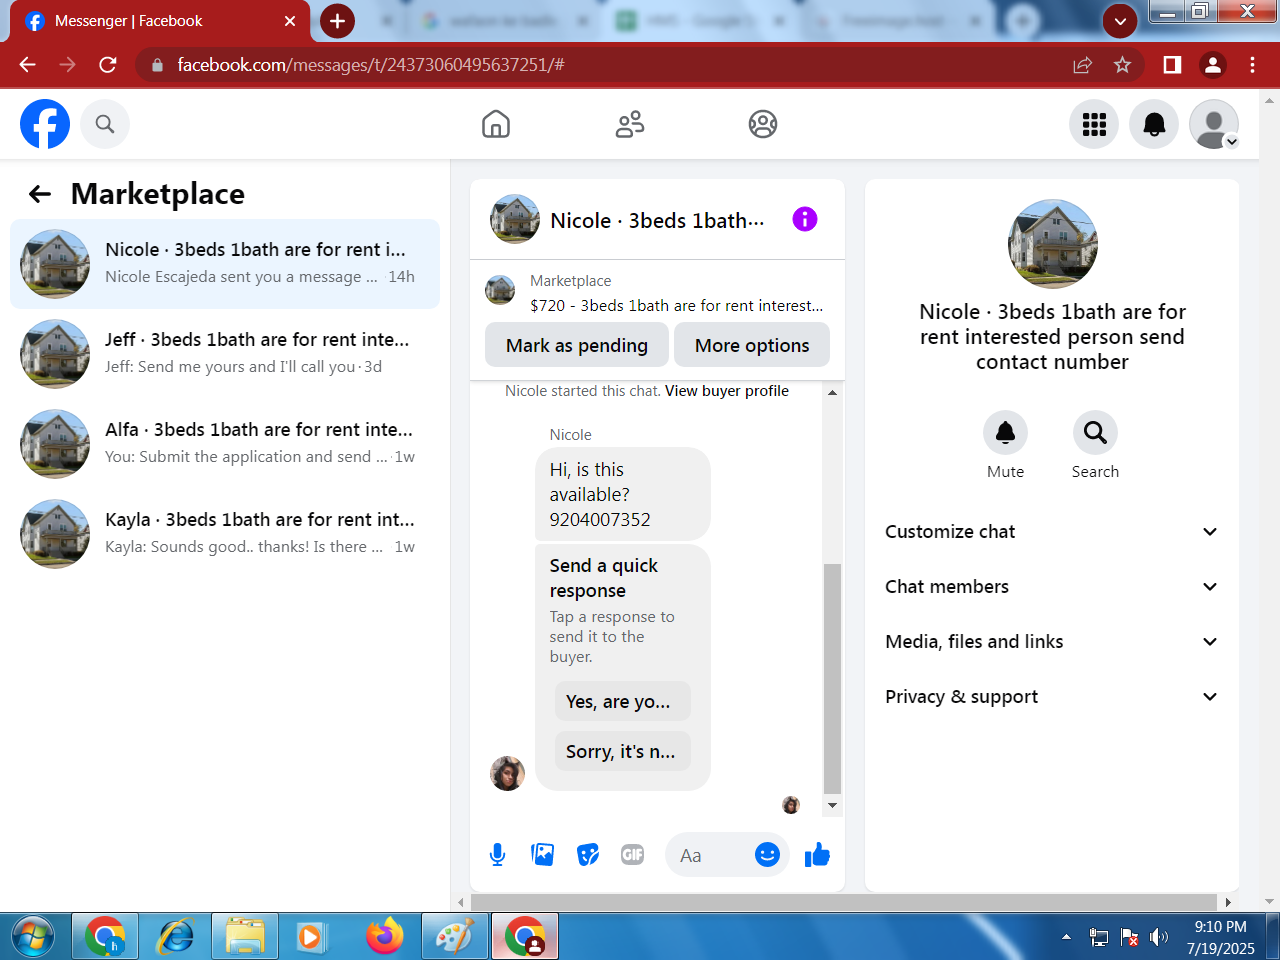Click the facebook.com address bar

click(600, 65)
